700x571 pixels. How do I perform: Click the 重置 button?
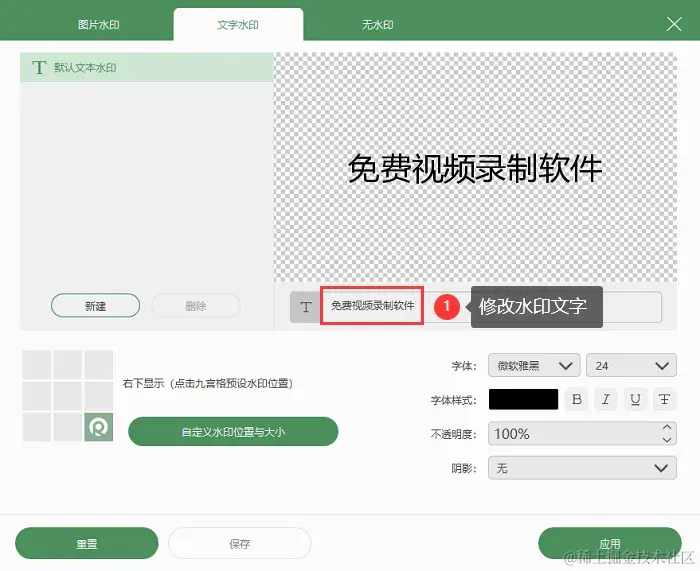click(x=87, y=543)
